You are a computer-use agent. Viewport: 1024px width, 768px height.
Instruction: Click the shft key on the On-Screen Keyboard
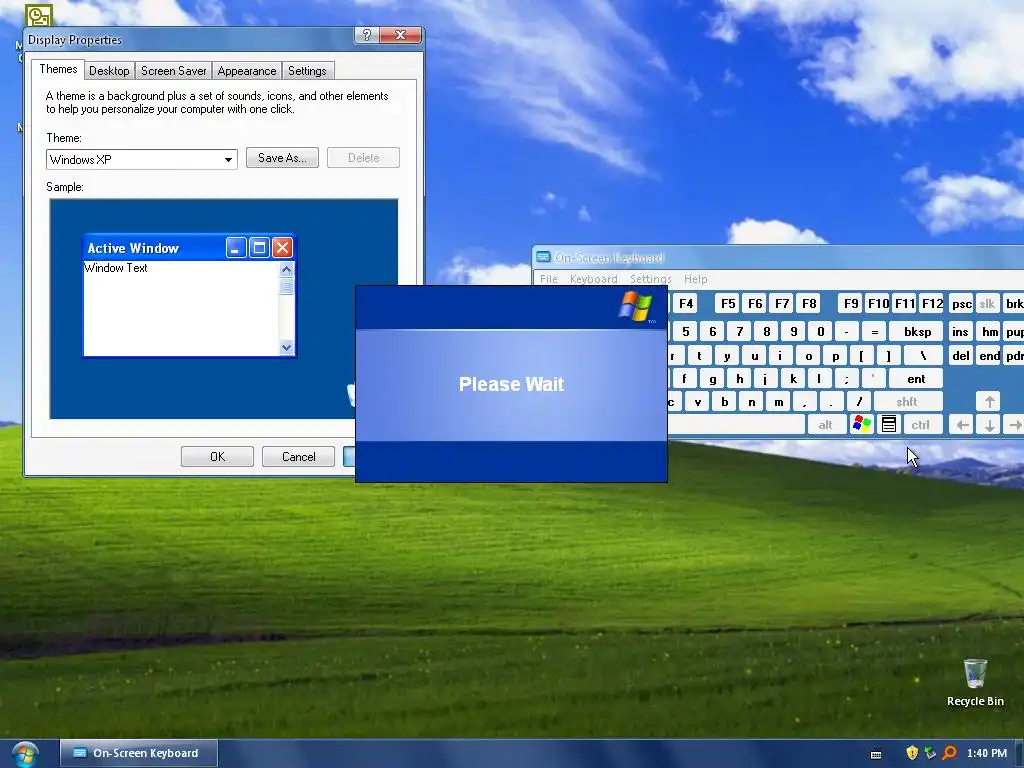907,402
